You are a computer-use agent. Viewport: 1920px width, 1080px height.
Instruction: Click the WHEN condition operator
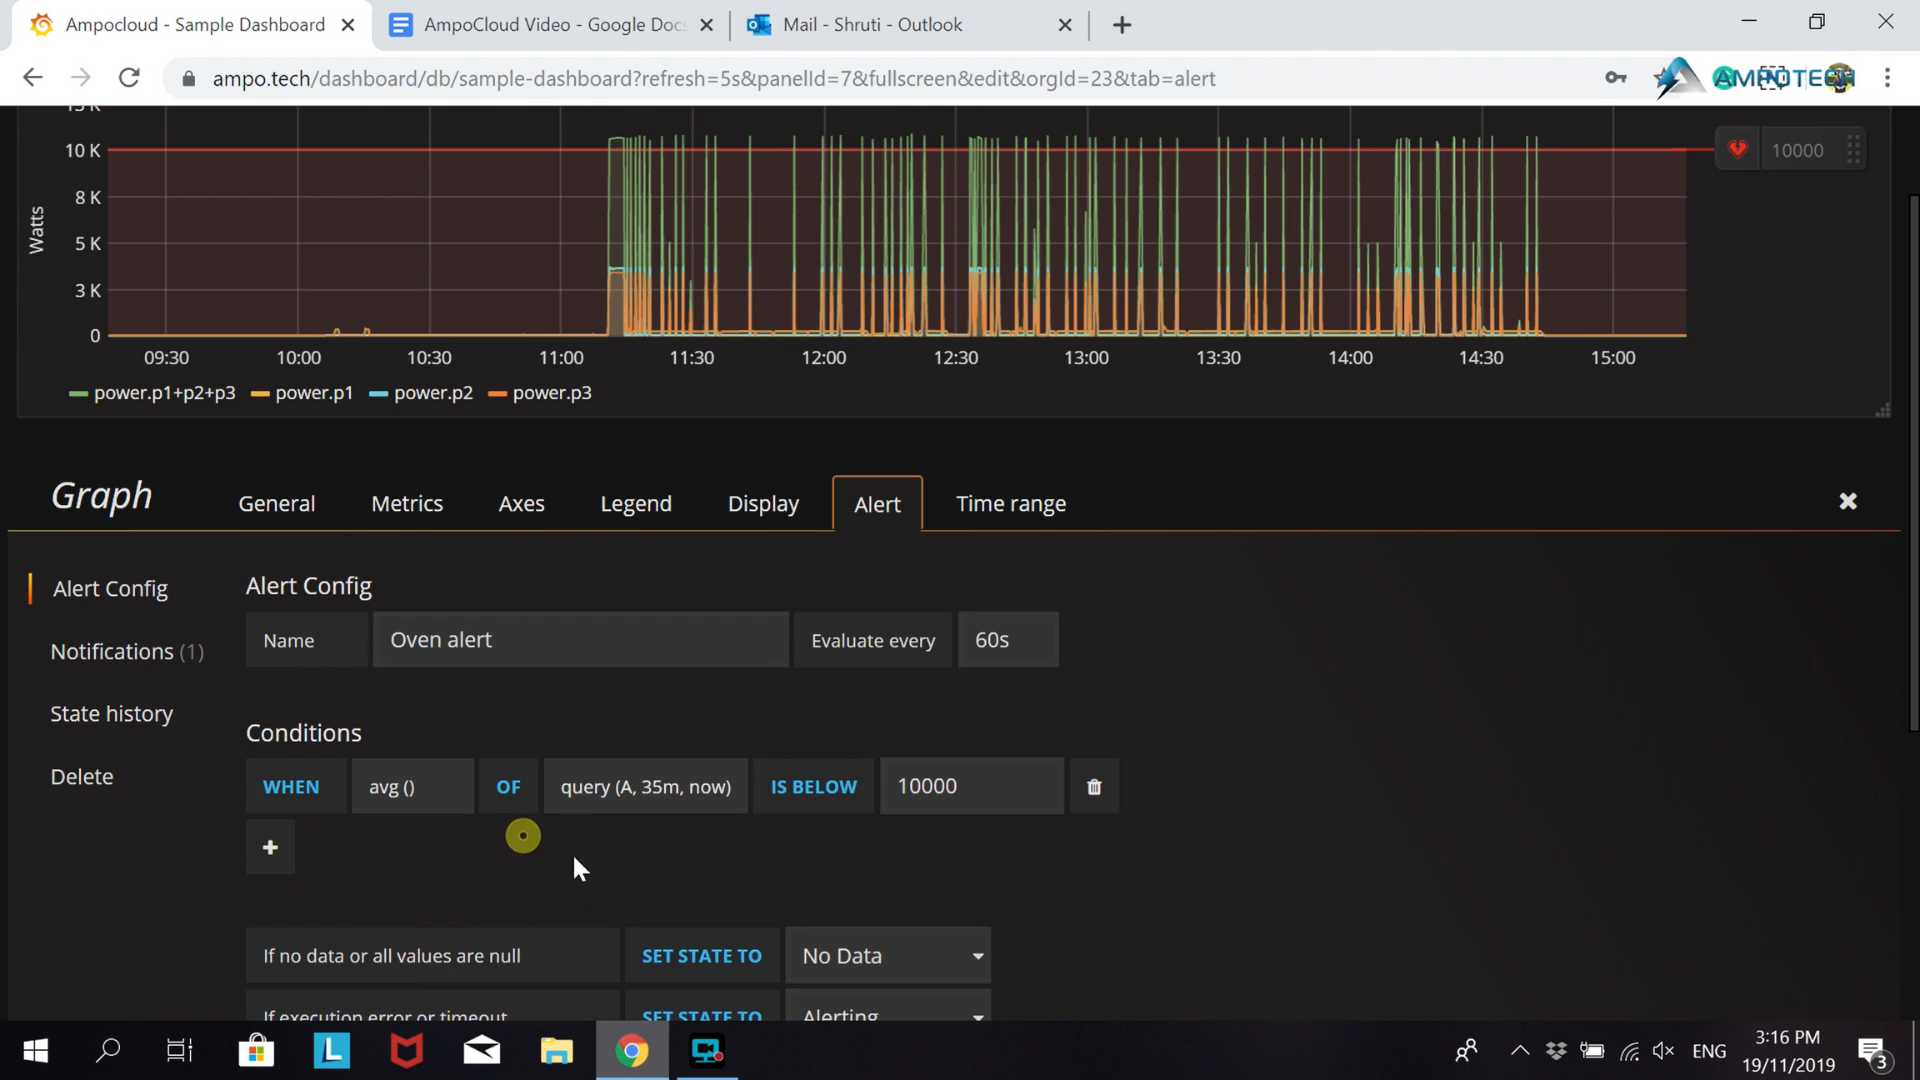tap(296, 787)
